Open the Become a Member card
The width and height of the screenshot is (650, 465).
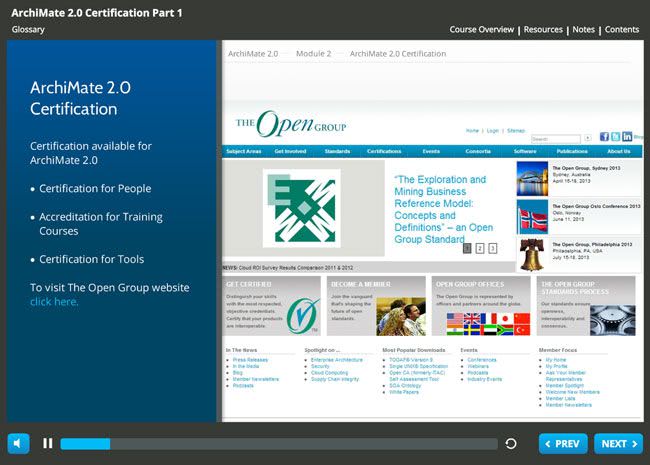point(376,306)
